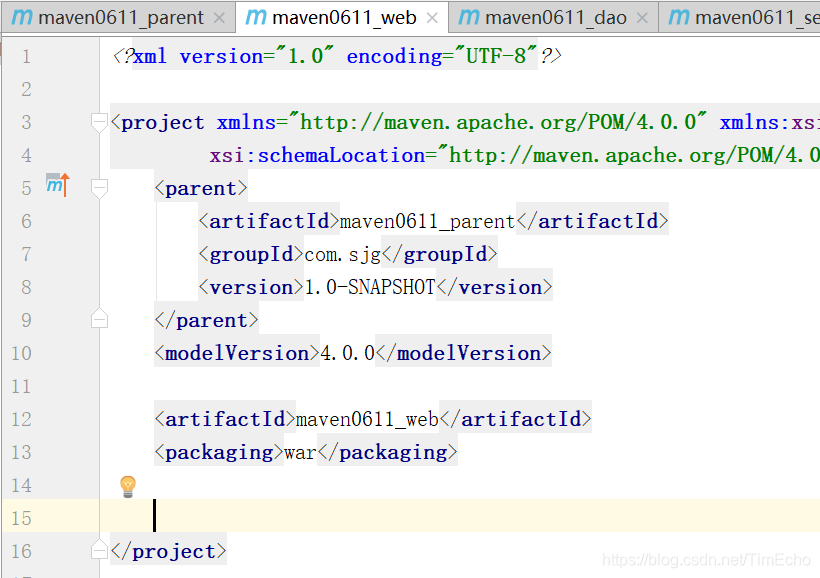The image size is (820, 578).
Task: Click the closing </project> tag
Action: coord(168,551)
